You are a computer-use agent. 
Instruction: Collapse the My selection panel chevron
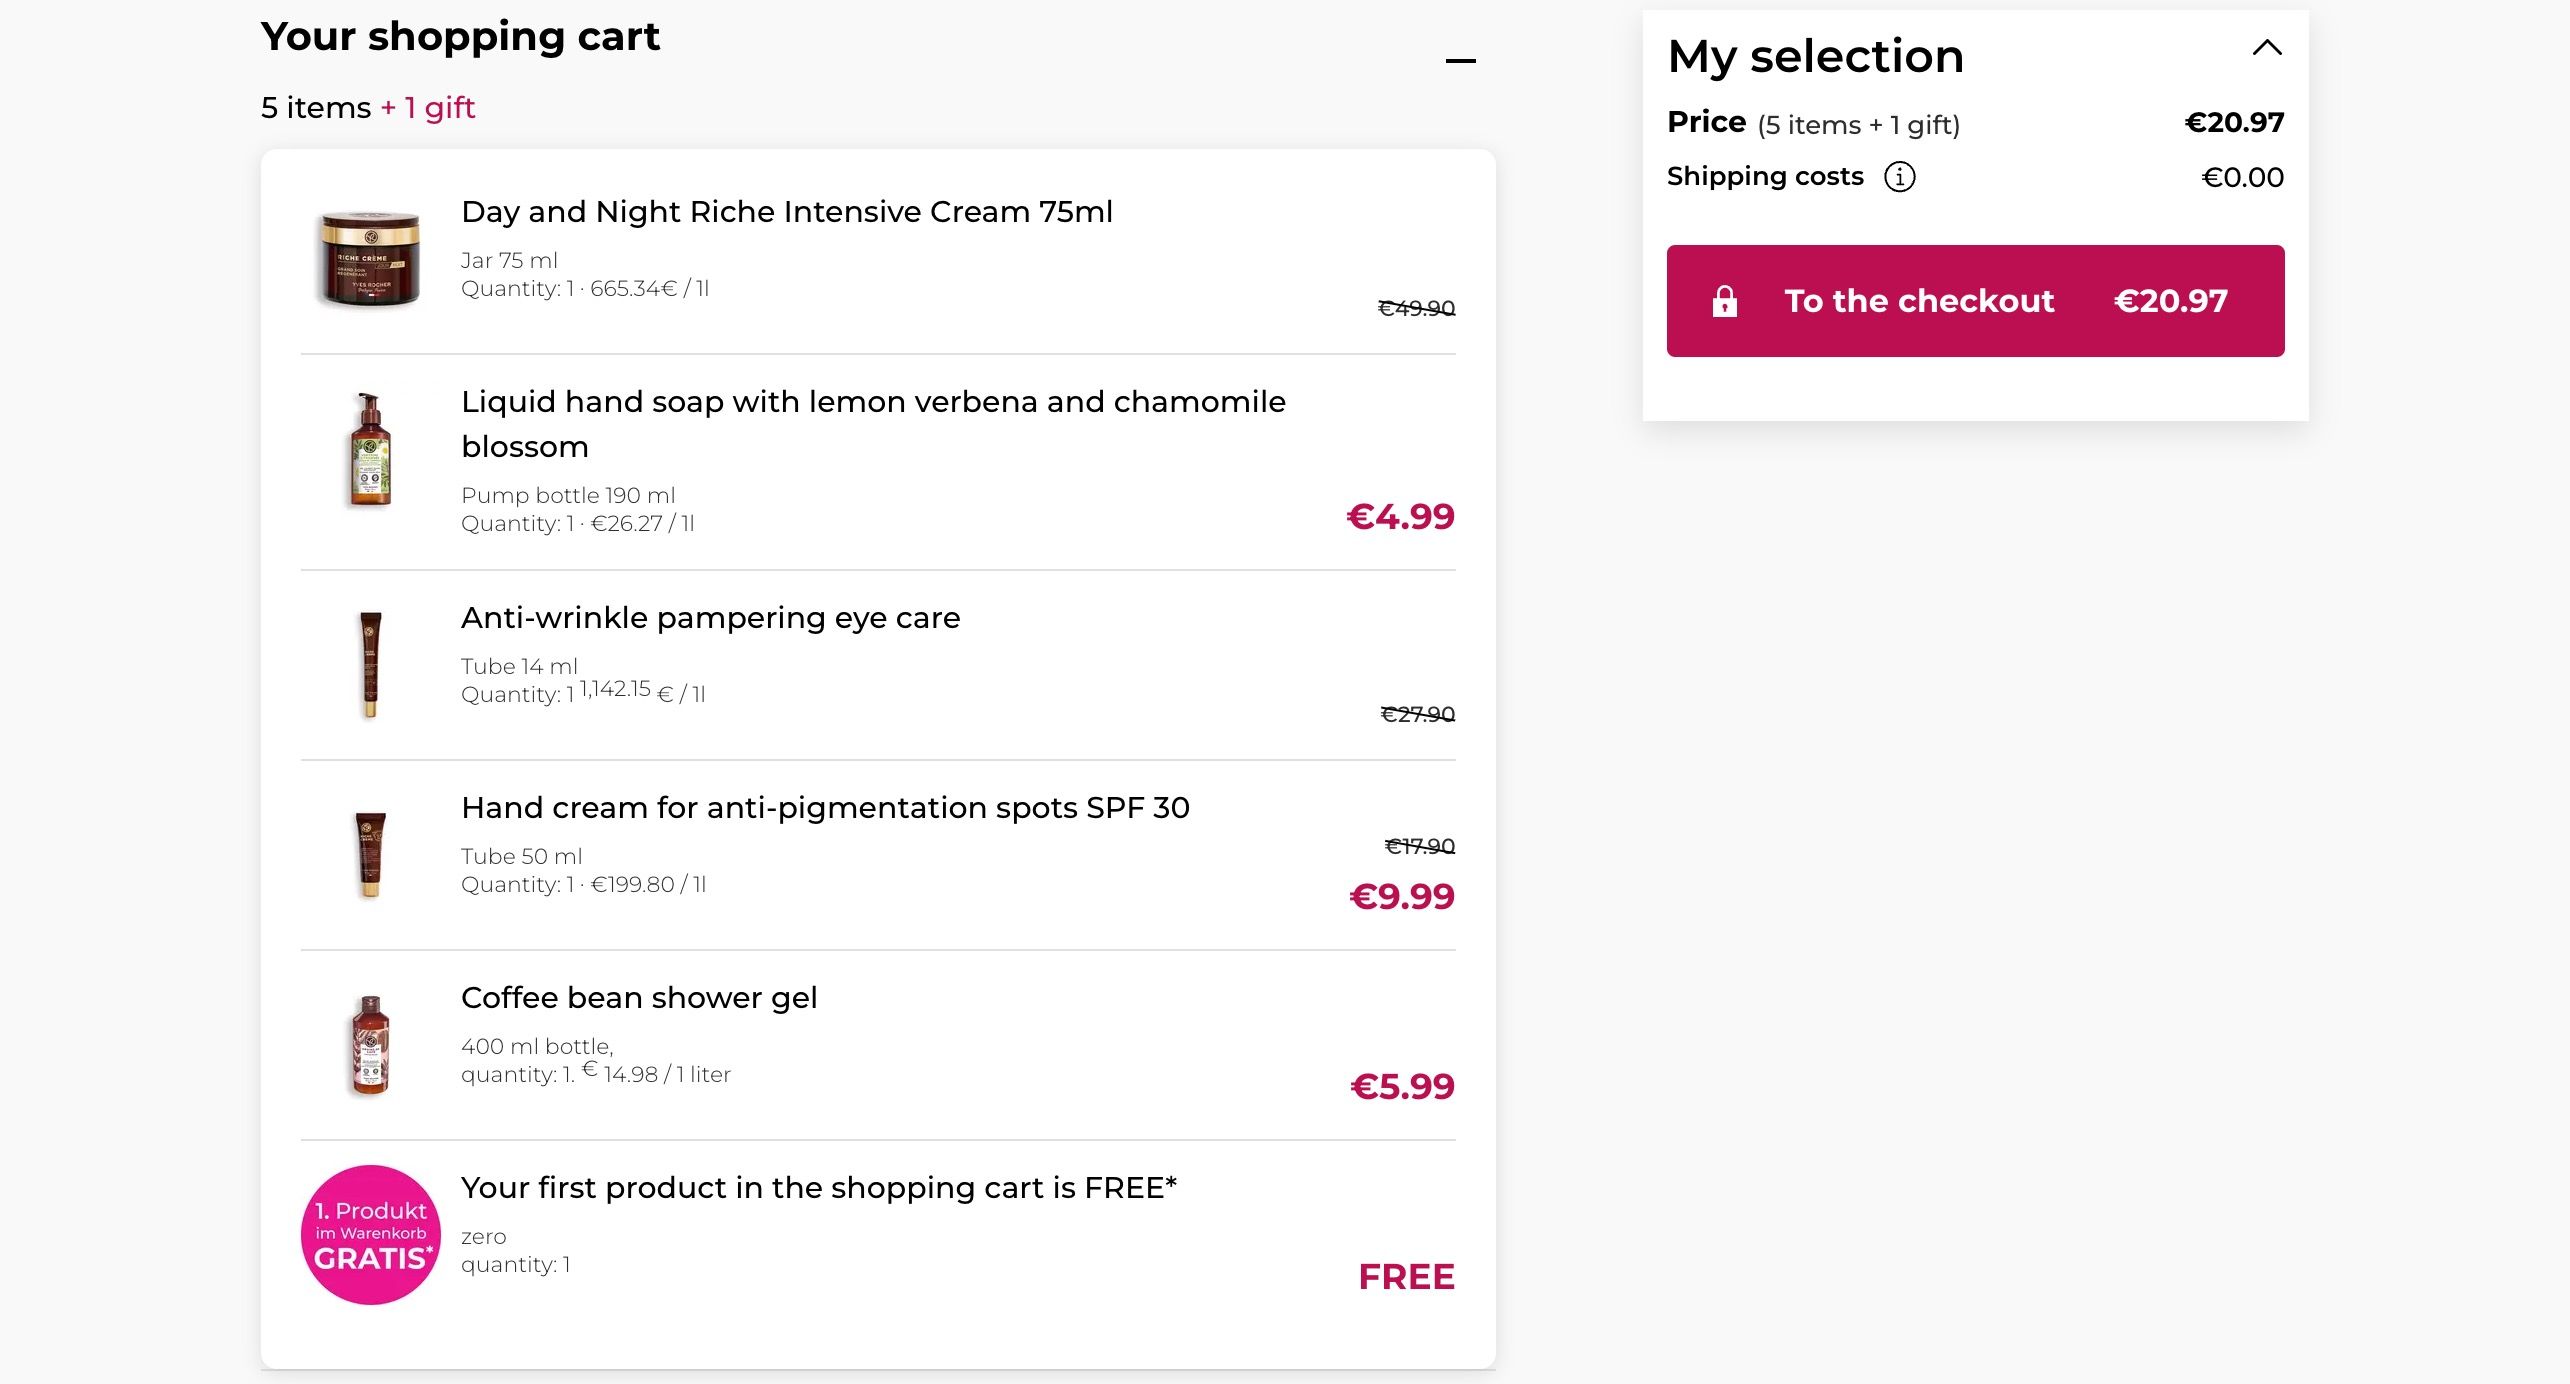tap(2266, 48)
